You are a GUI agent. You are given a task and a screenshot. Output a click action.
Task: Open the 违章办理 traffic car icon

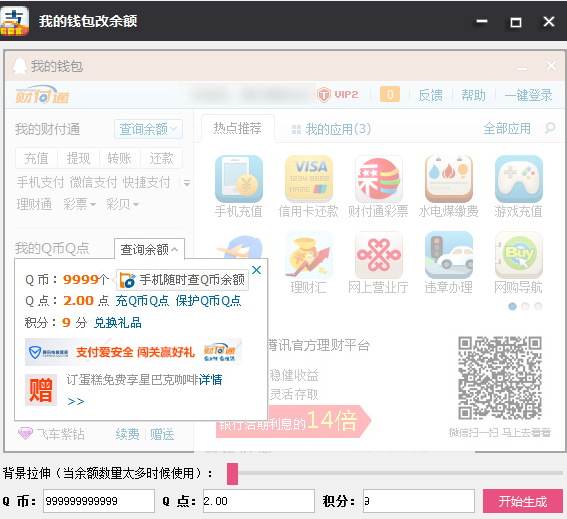[449, 255]
